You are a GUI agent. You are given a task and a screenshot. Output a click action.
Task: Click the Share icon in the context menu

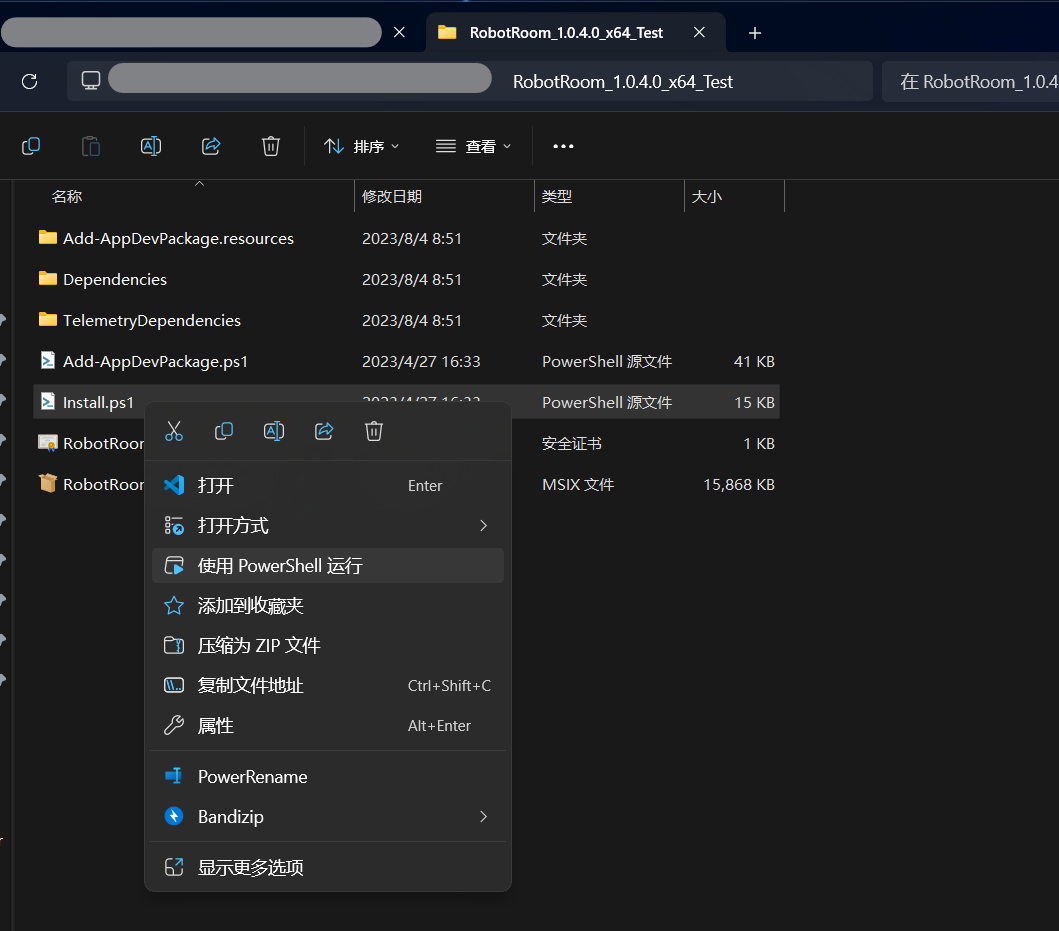coord(324,431)
